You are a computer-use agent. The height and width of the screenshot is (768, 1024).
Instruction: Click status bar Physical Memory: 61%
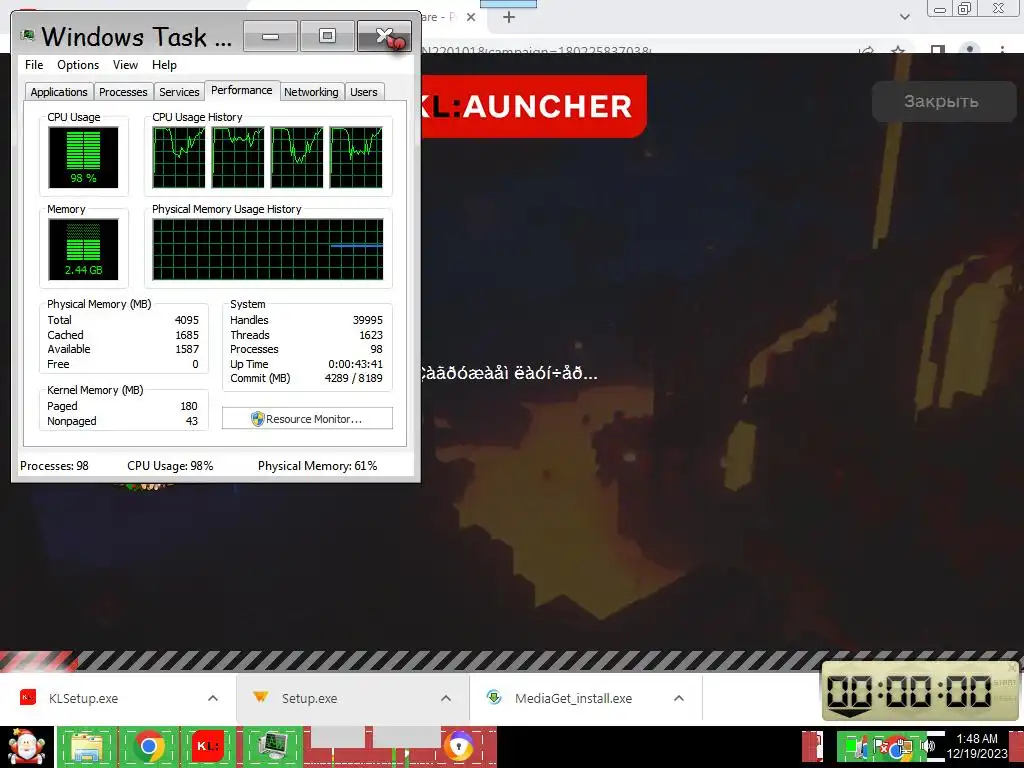click(317, 466)
